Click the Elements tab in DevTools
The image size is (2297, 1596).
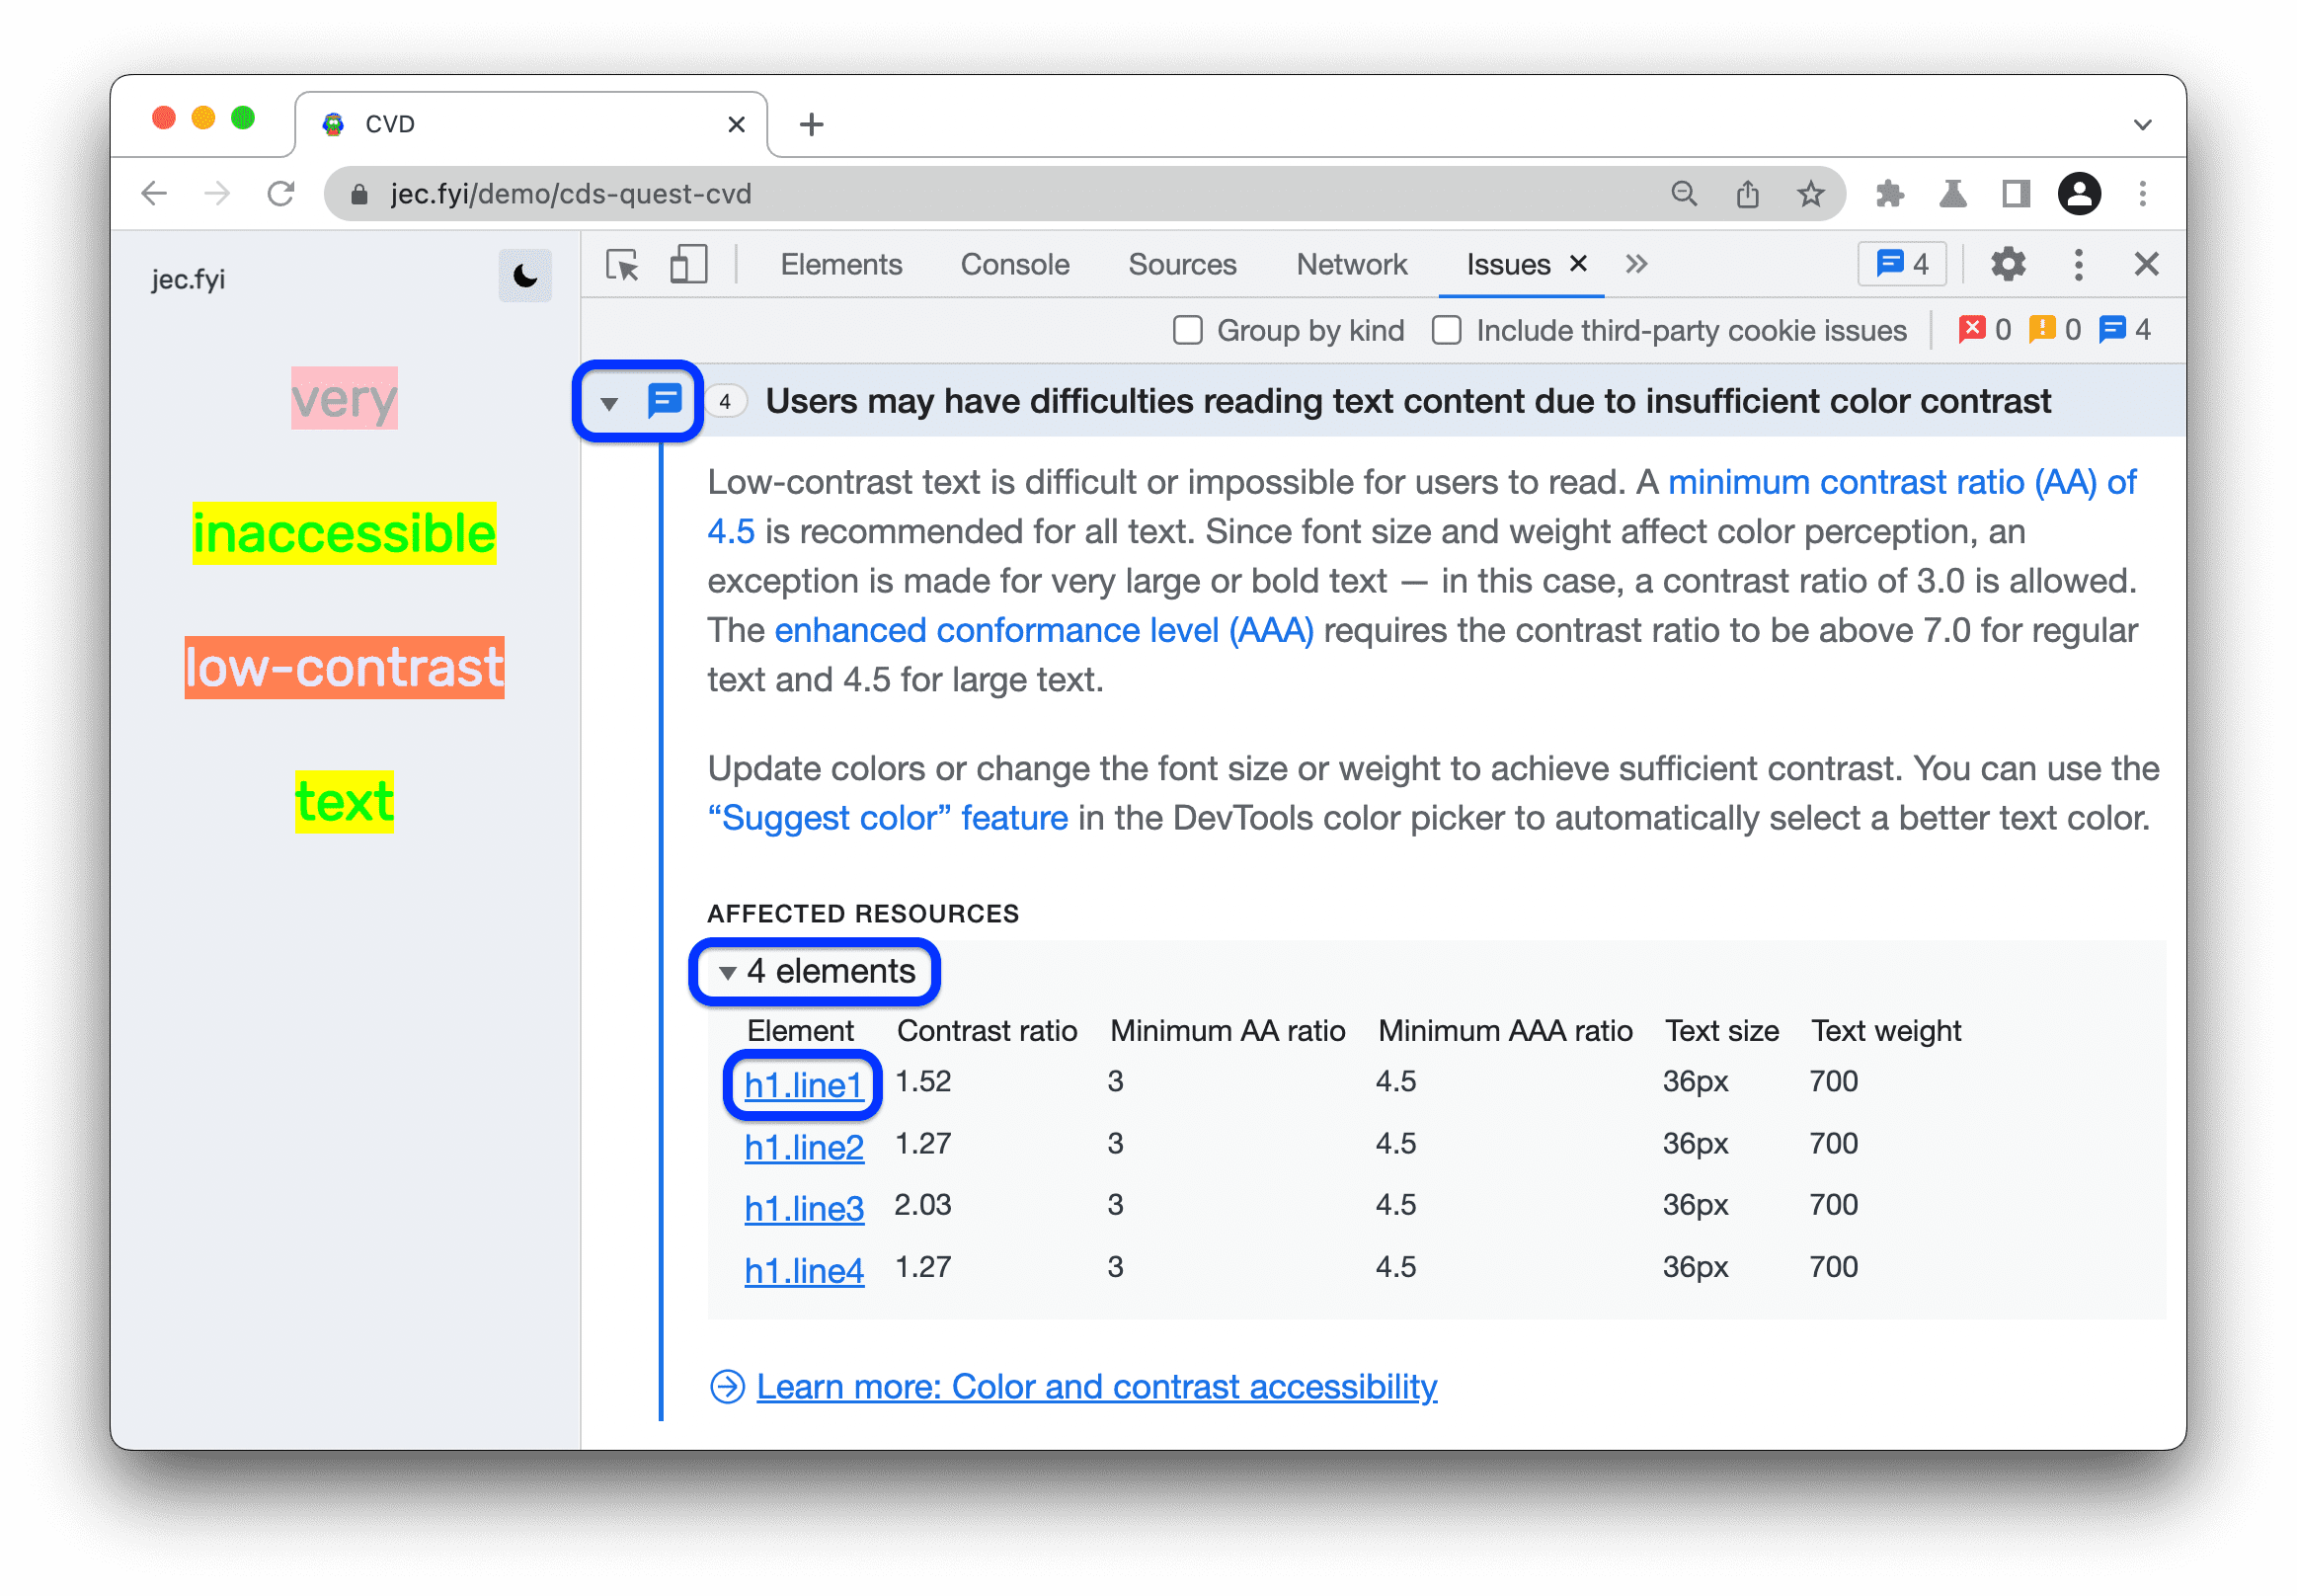tap(839, 264)
